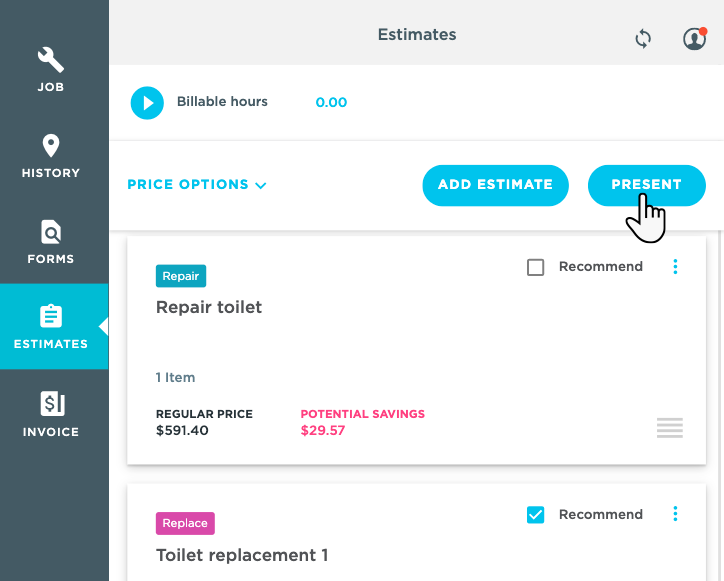Image resolution: width=724 pixels, height=581 pixels.
Task: Click the Add Estimate button
Action: tap(495, 185)
